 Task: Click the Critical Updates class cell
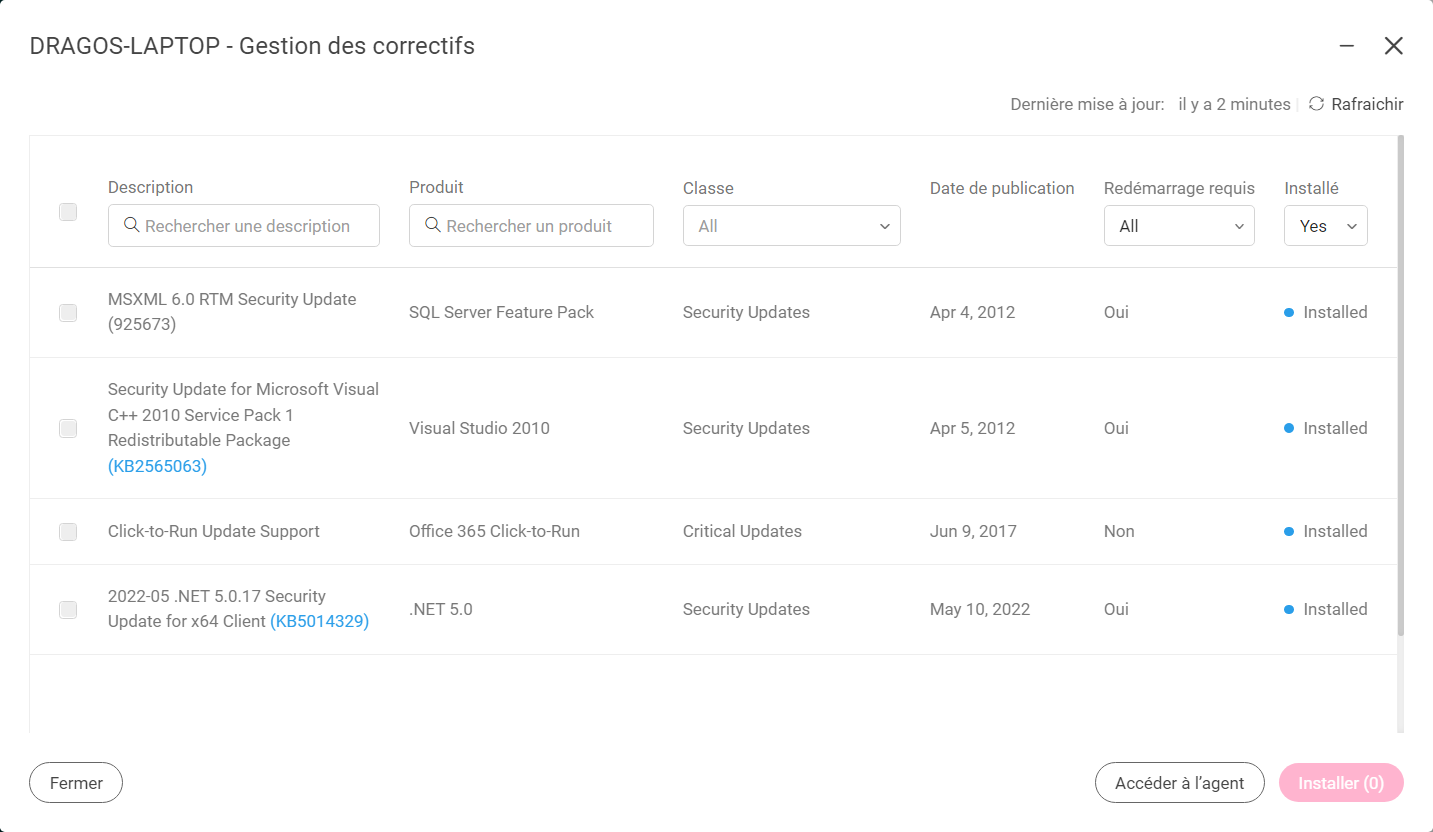coord(742,531)
